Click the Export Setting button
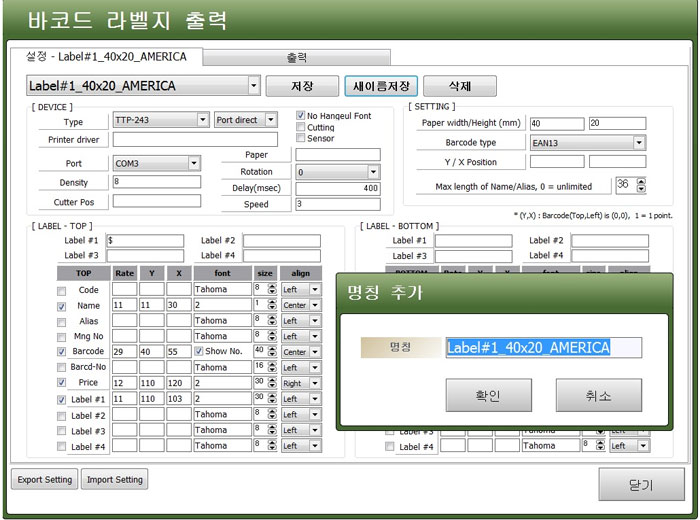 (45, 479)
